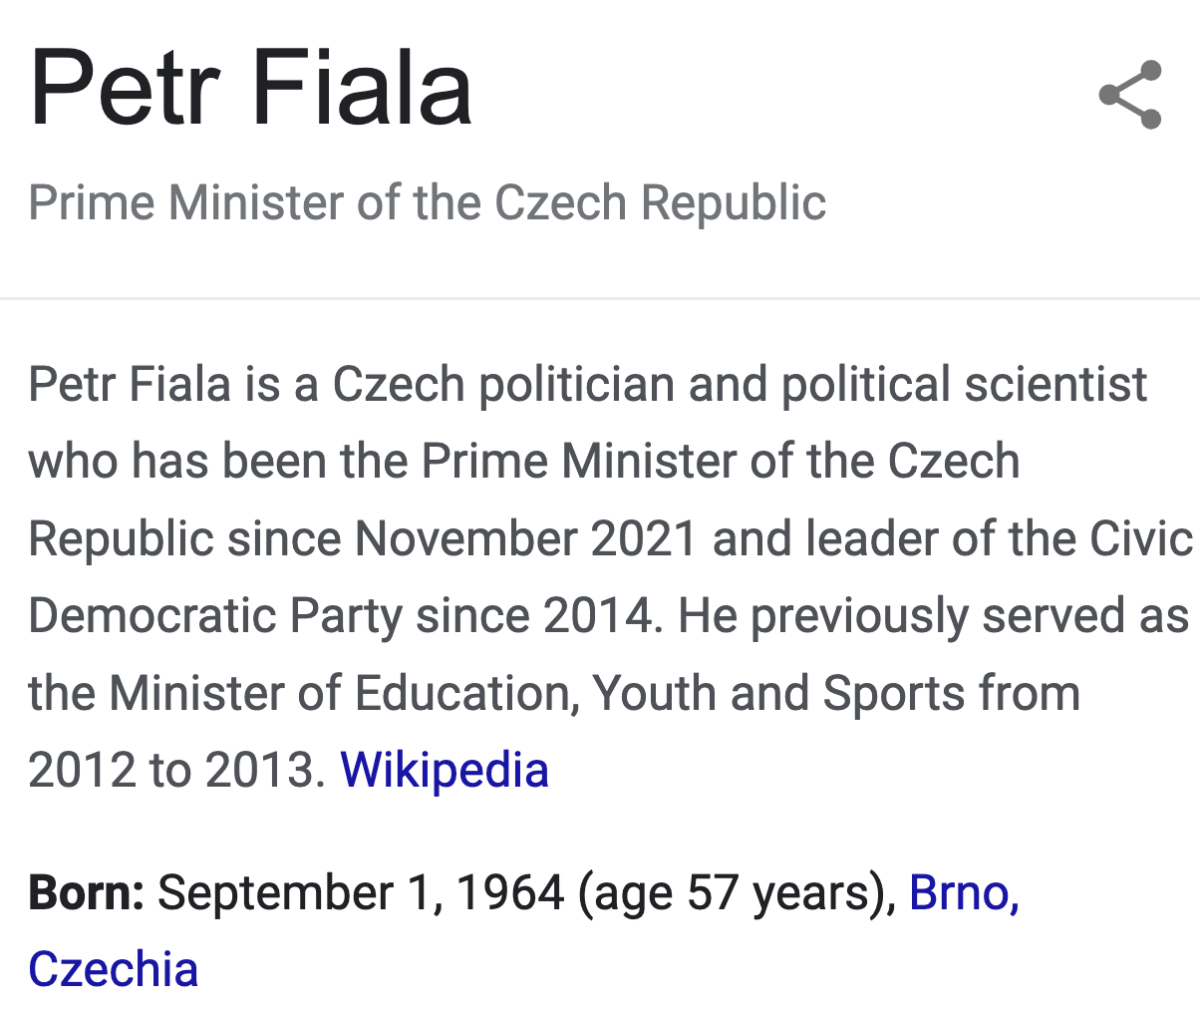
Task: Open the Wikipedia source link
Action: tap(444, 770)
